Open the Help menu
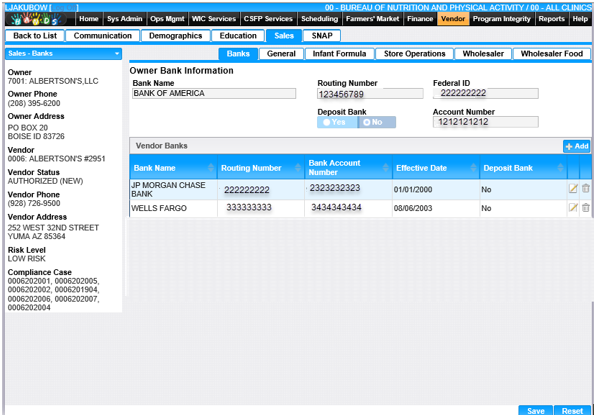The image size is (595, 415). [580, 19]
